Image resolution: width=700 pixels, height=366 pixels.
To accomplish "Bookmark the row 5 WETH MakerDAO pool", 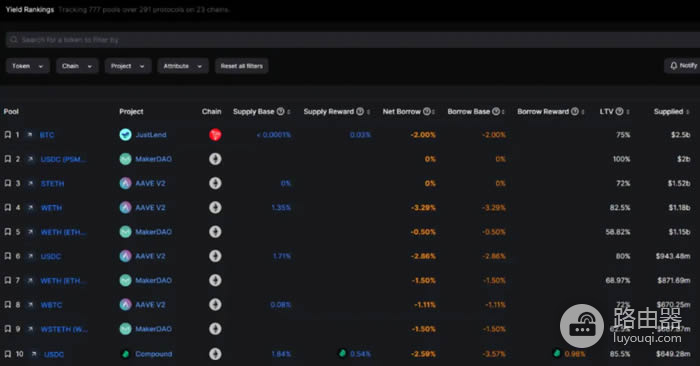I will [x=8, y=232].
